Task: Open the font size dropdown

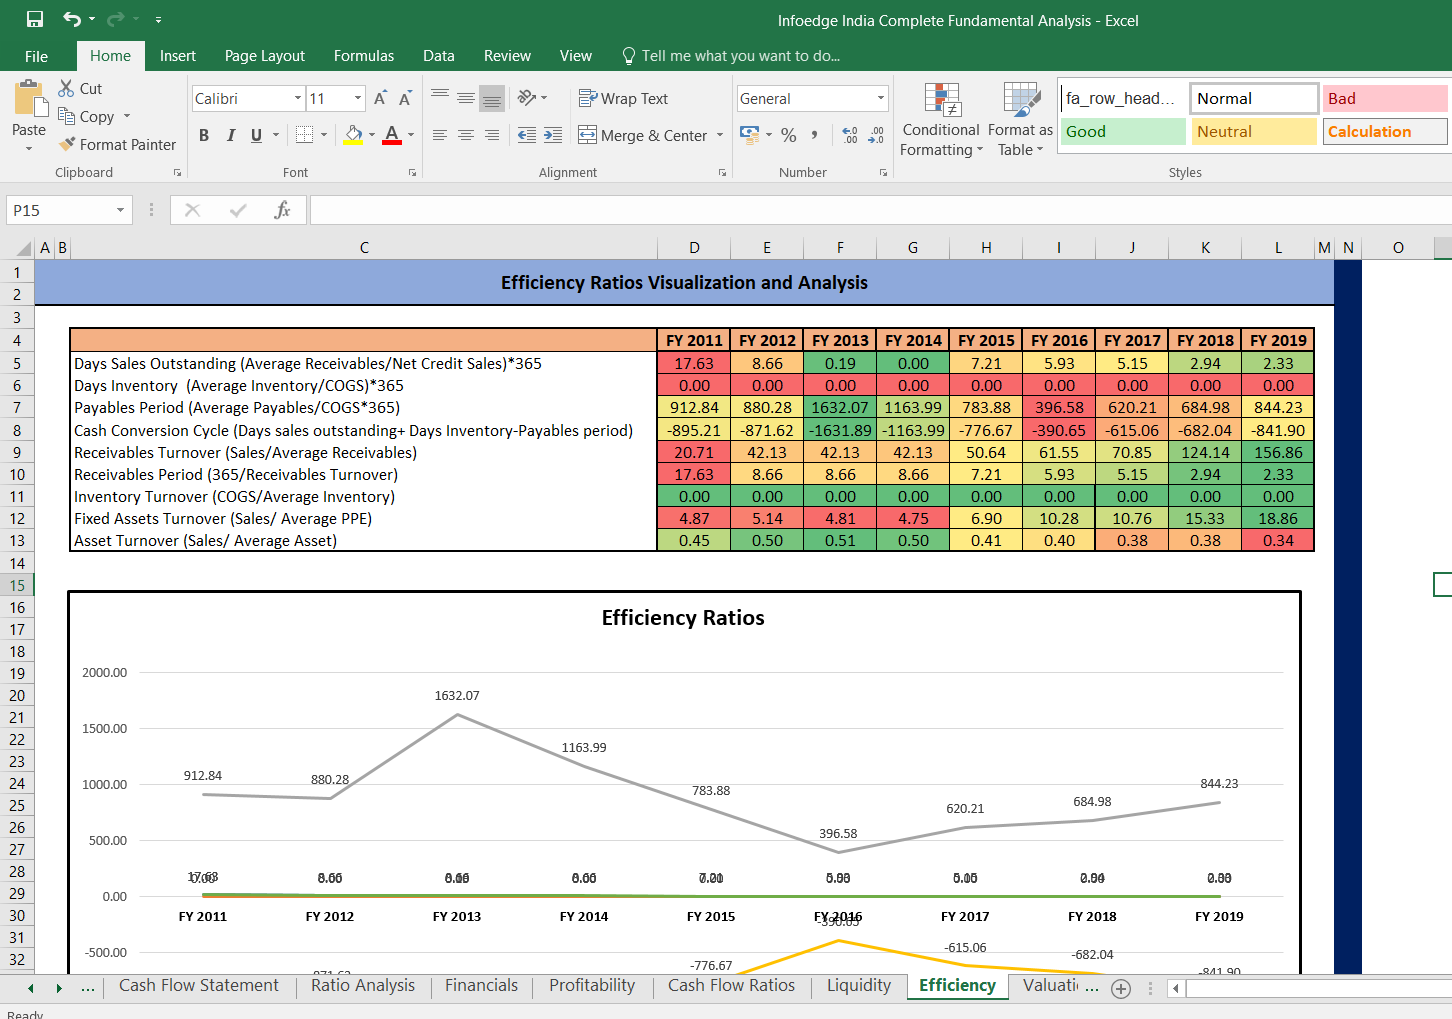Action: 358,98
